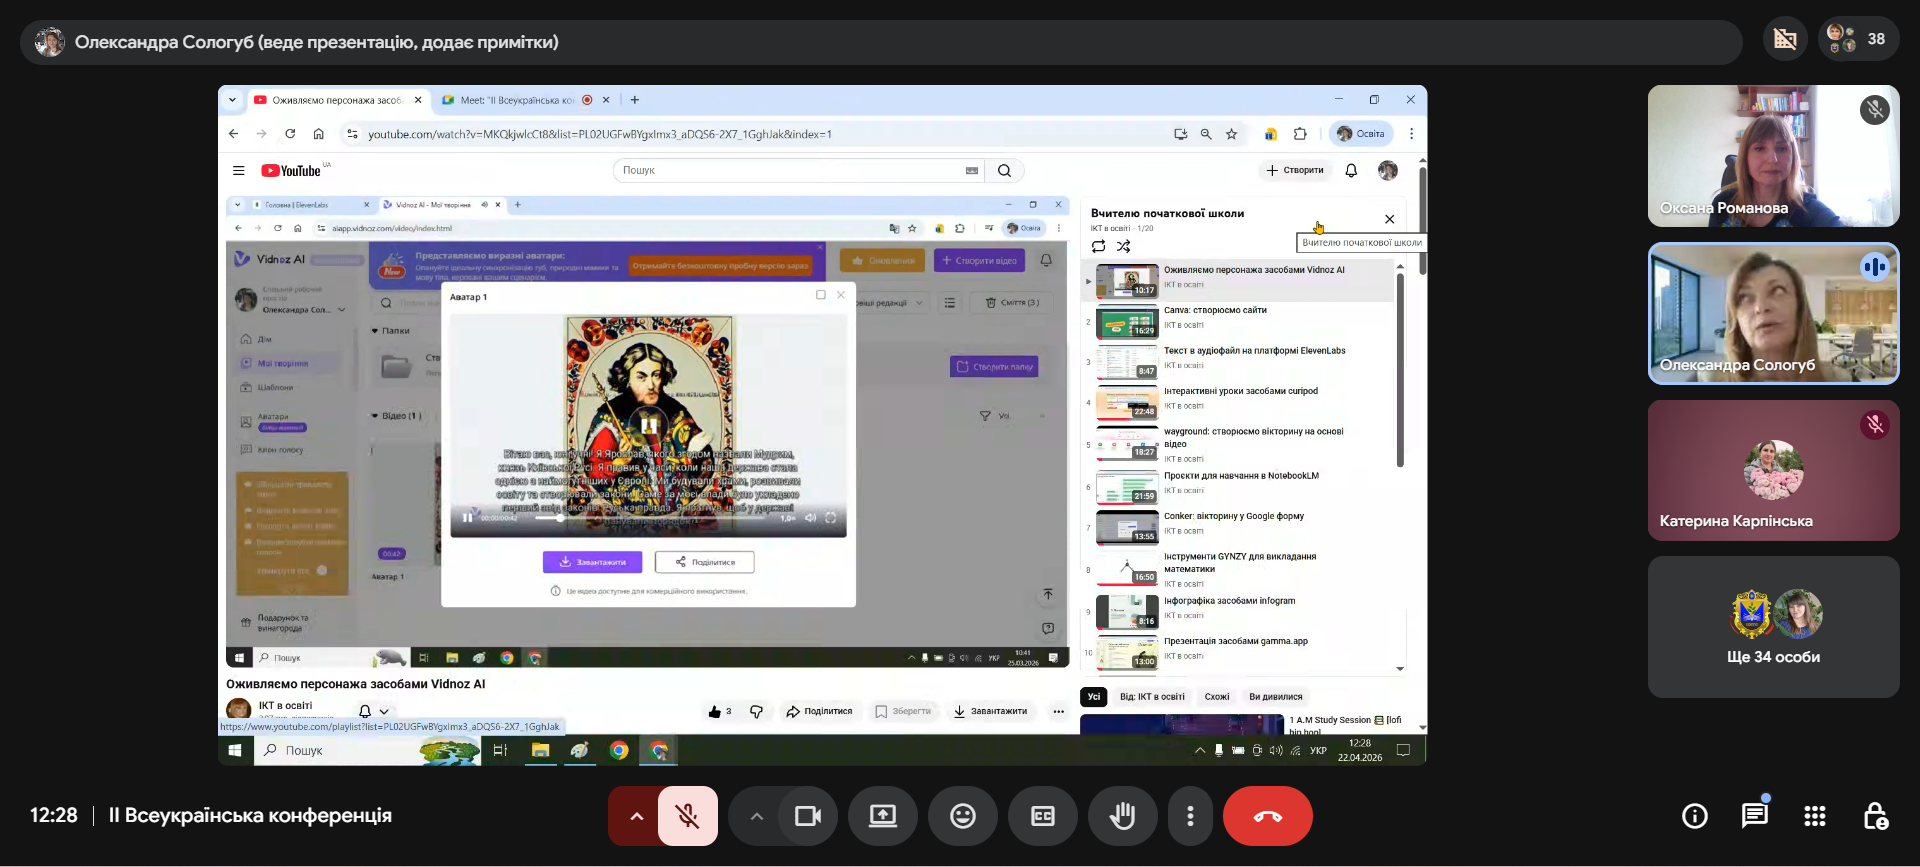Expand audio settings arrow beside microphone
Screen dimensions: 1920x867
click(x=636, y=816)
